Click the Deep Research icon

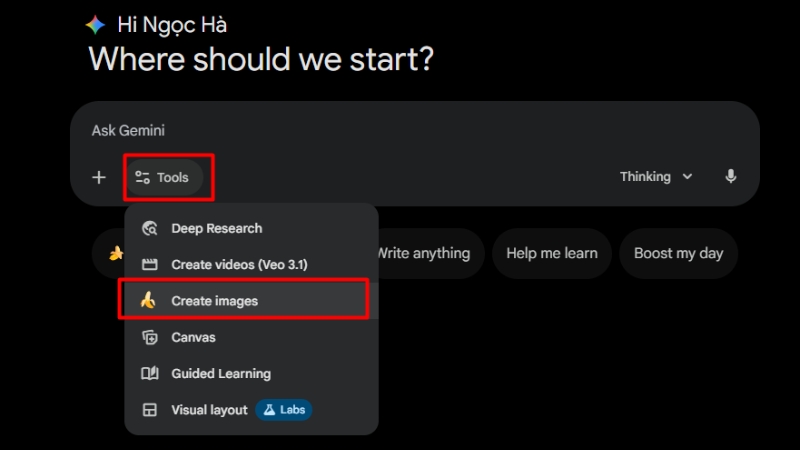click(x=150, y=229)
